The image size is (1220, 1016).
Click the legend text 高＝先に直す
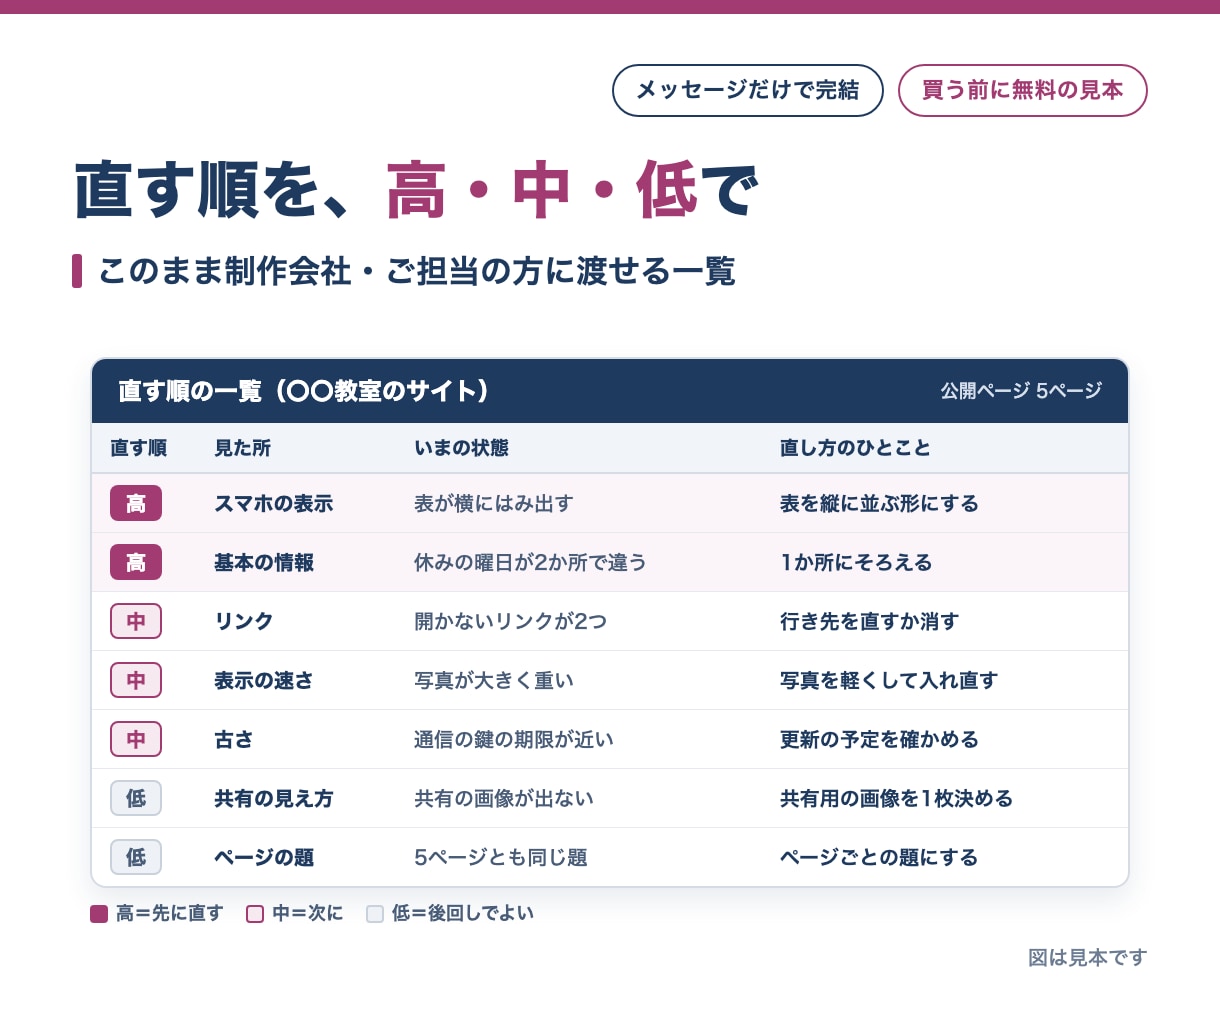pos(169,913)
